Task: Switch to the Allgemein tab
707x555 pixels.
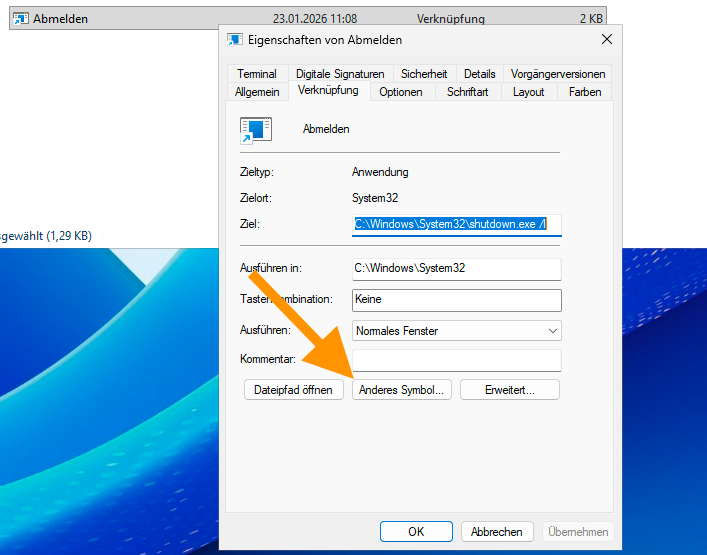Action: 257,92
